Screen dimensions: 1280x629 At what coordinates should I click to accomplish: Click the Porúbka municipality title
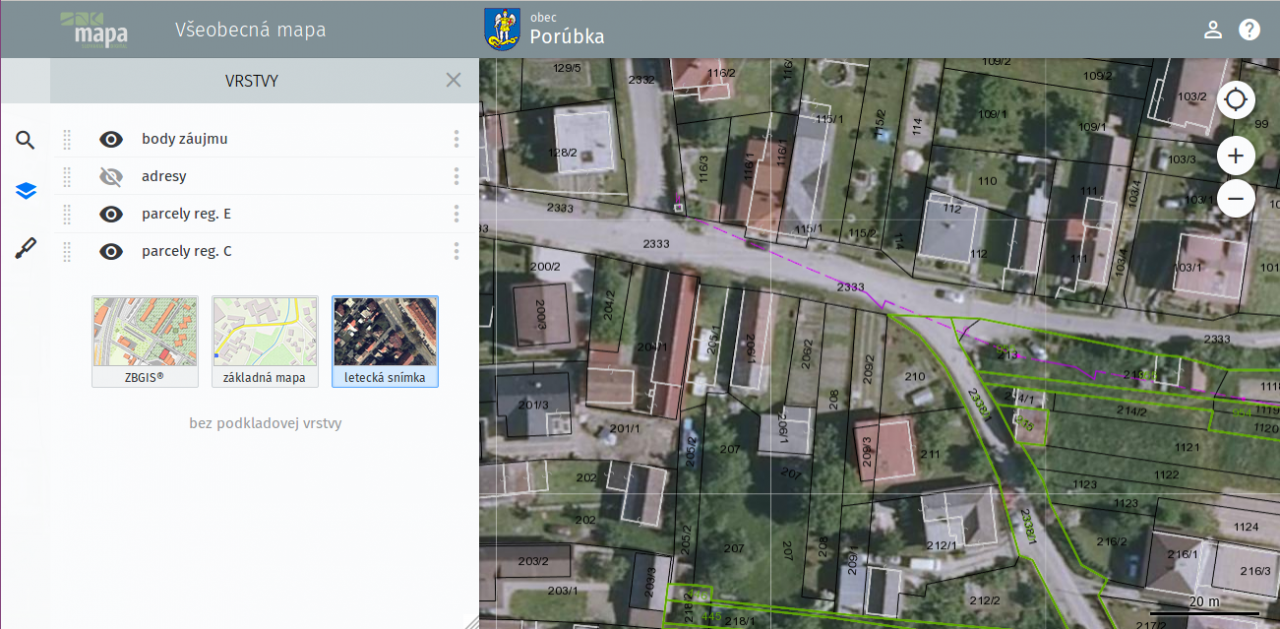[x=566, y=37]
